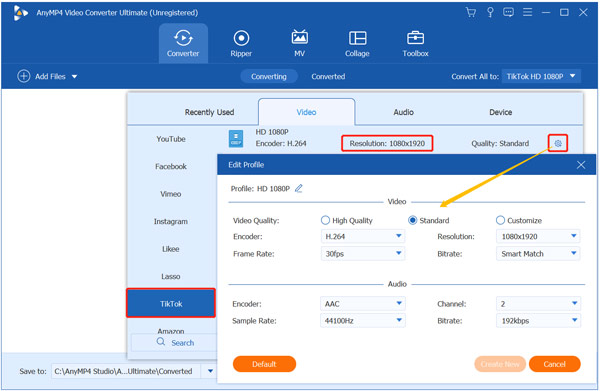This screenshot has width=600, height=391.
Task: Click the pencil icon to rename profile
Action: [298, 188]
